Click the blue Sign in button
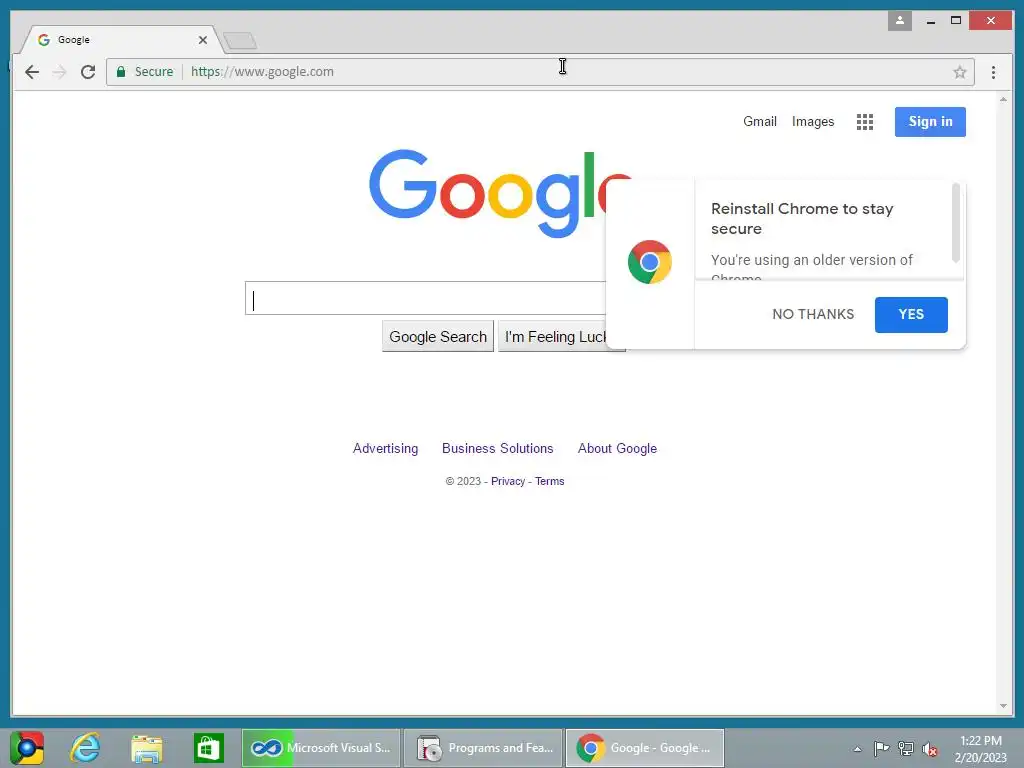The height and width of the screenshot is (768, 1024). tap(930, 121)
